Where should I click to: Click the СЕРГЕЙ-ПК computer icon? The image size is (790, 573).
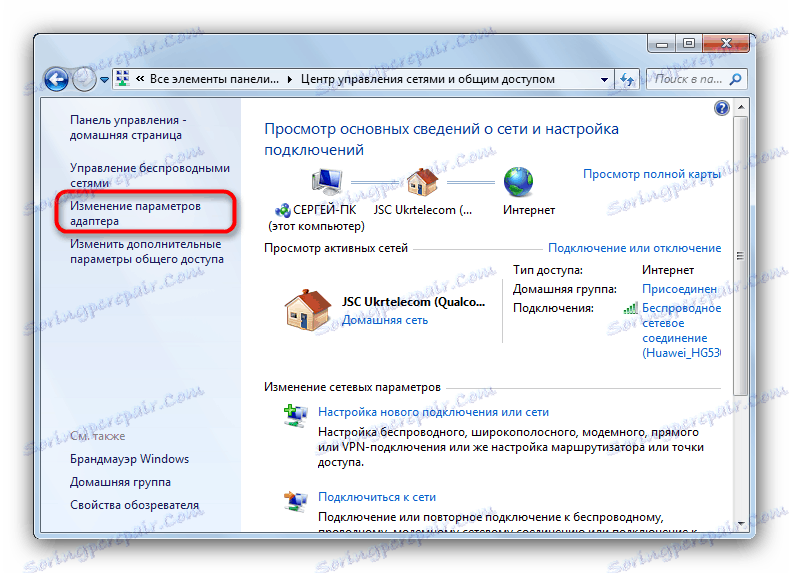click(x=327, y=182)
